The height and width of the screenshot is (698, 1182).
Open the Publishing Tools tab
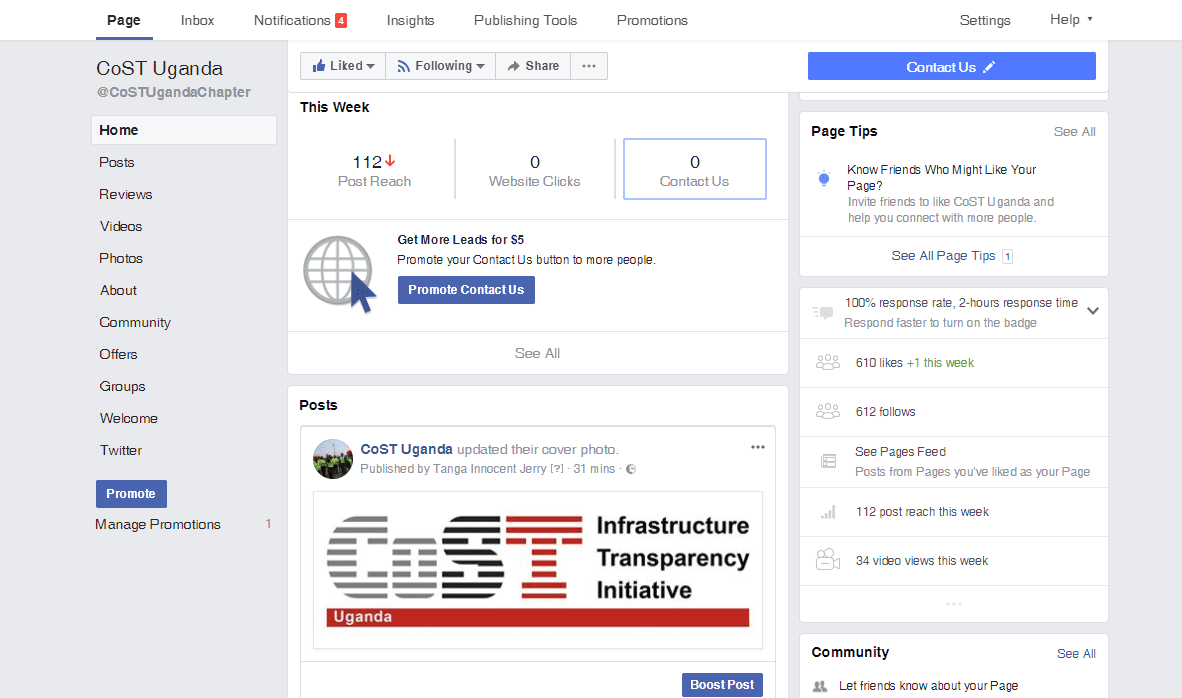pos(525,20)
